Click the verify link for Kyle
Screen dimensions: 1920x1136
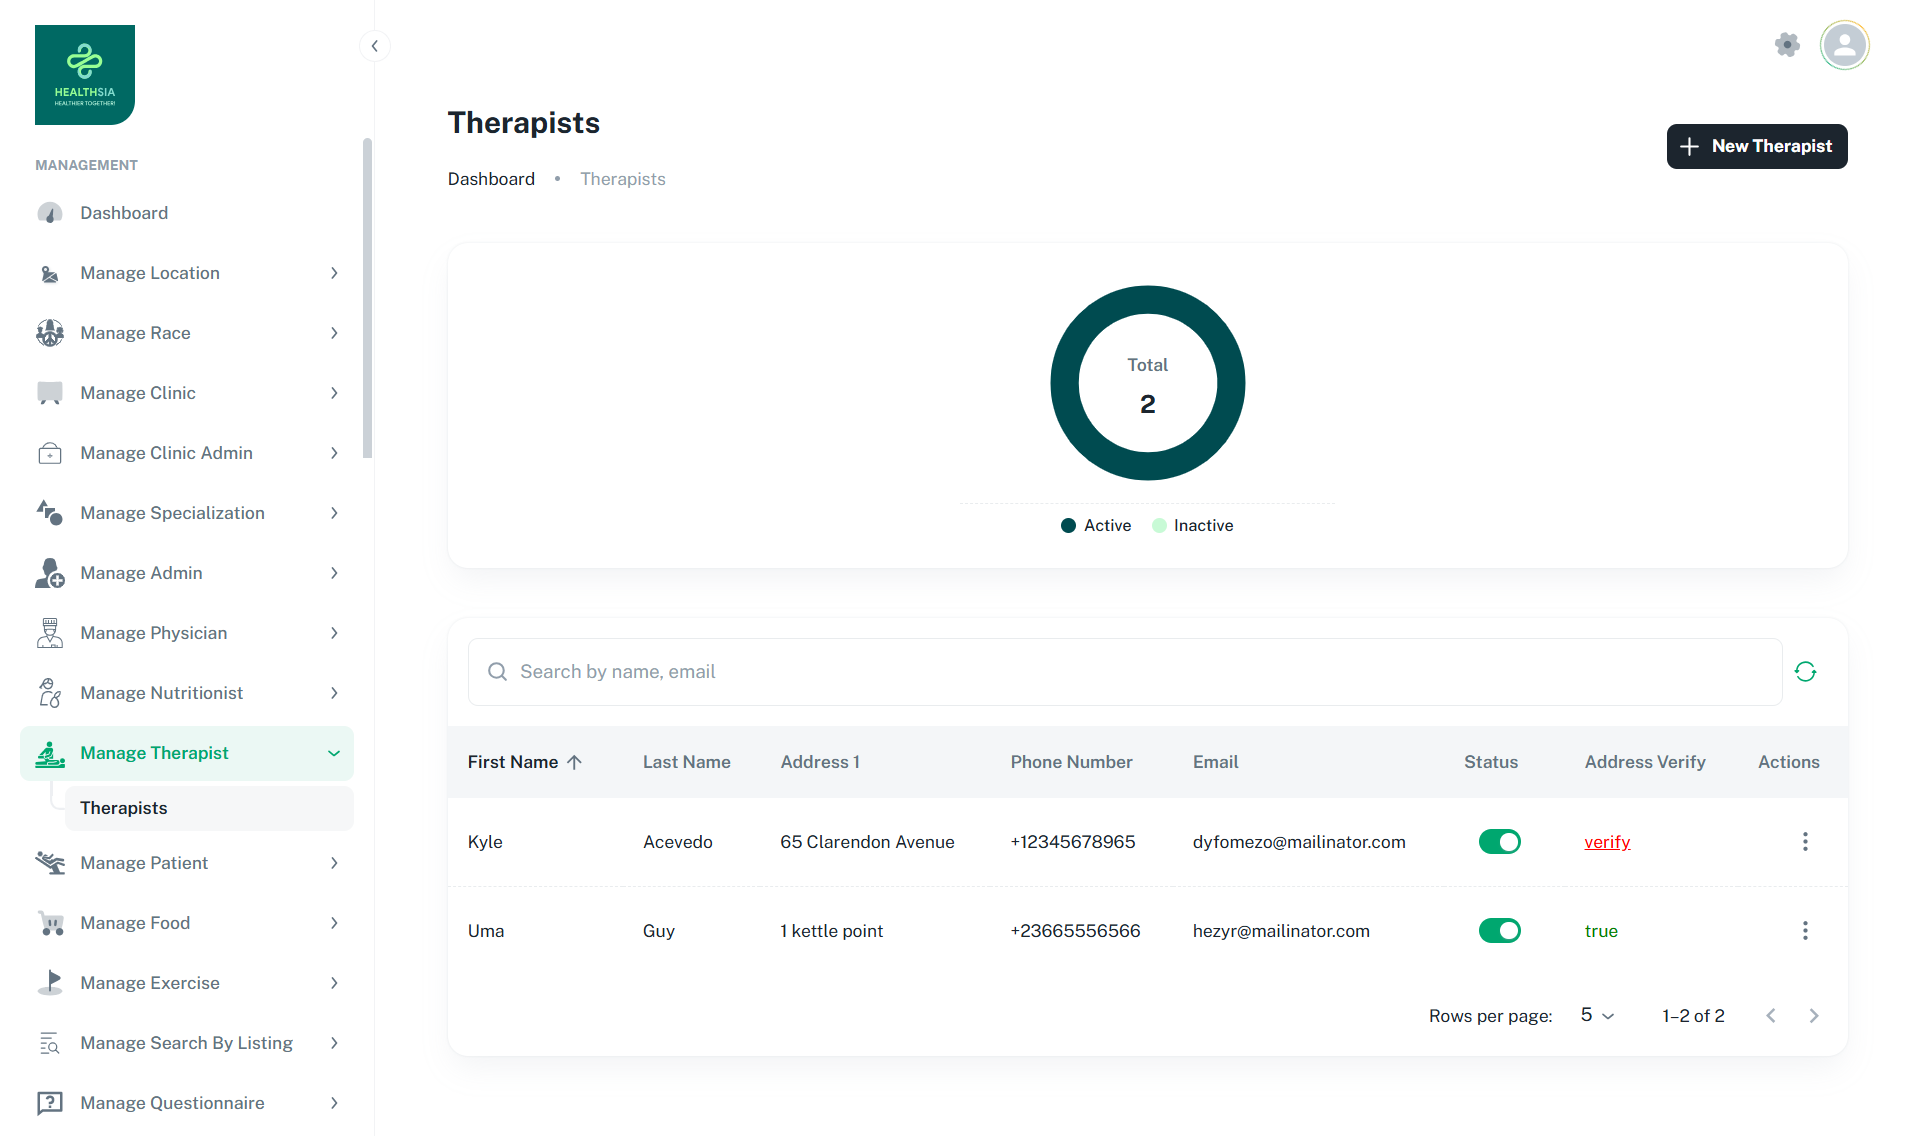[1607, 842]
